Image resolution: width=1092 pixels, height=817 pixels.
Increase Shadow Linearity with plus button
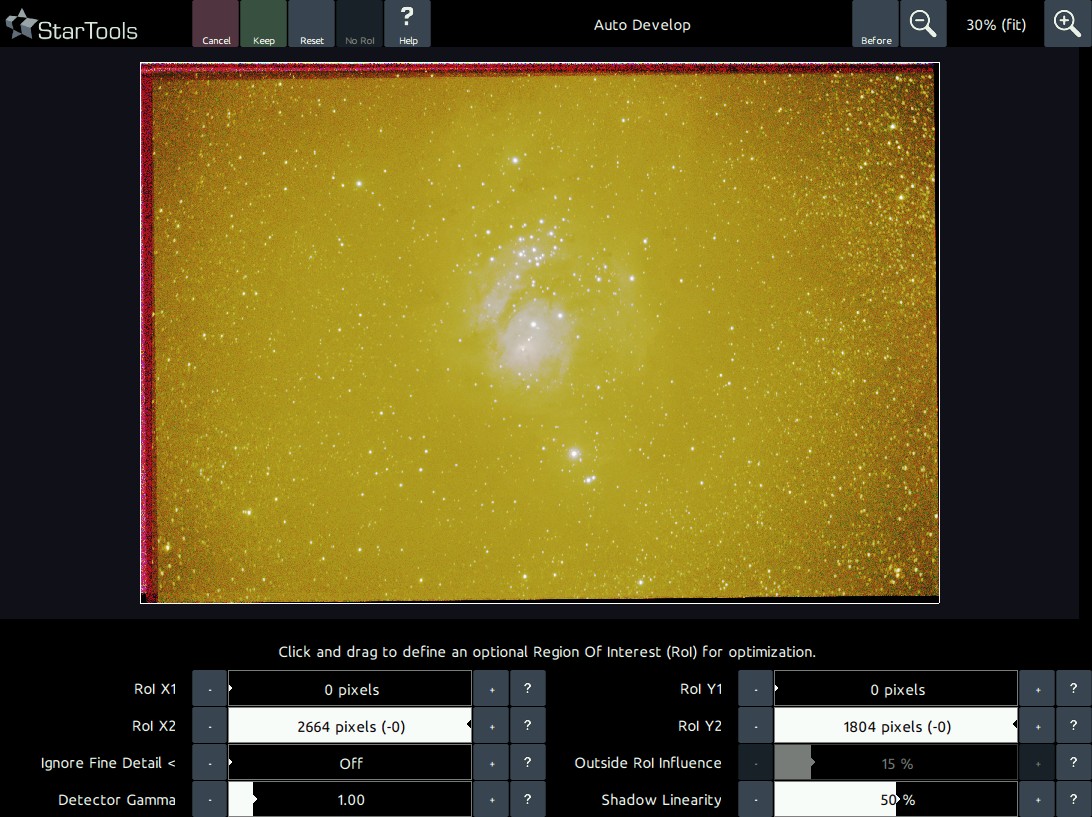[x=1037, y=800]
